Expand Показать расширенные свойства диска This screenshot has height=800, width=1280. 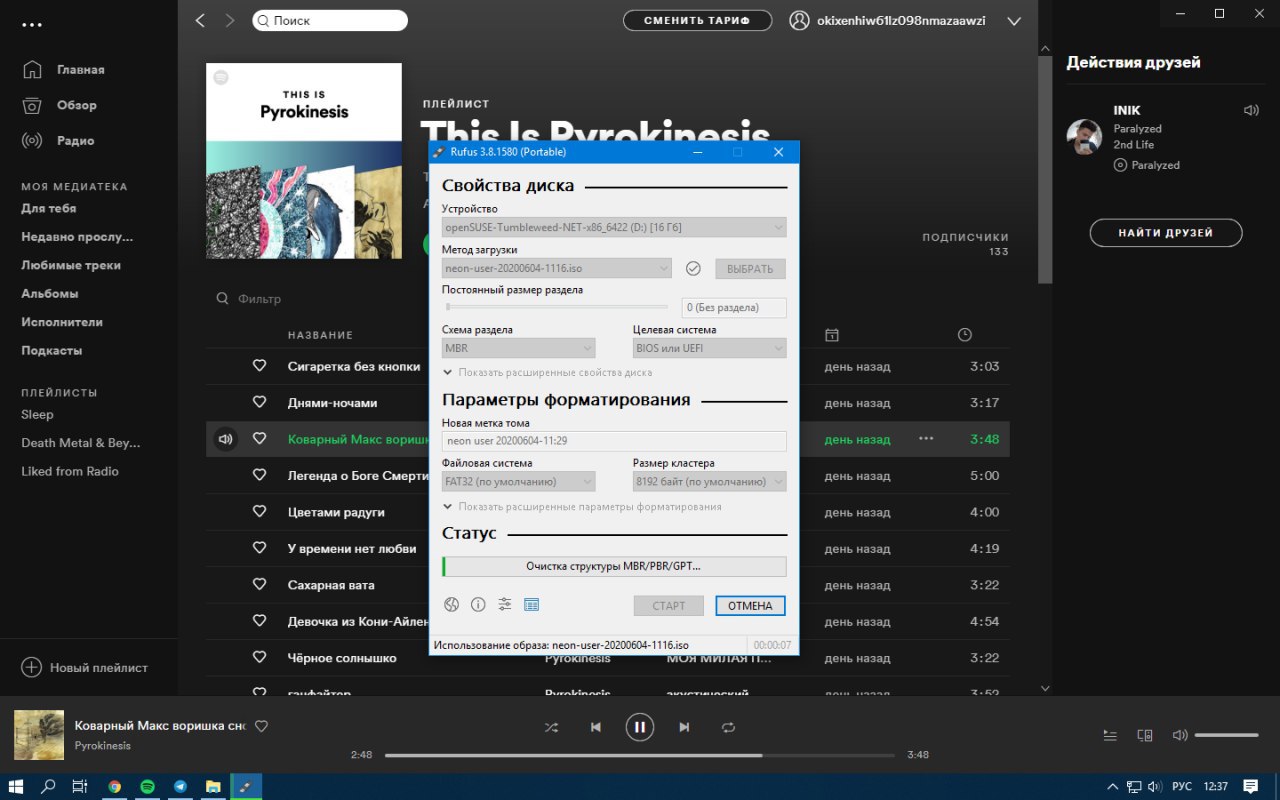pyautogui.click(x=547, y=372)
